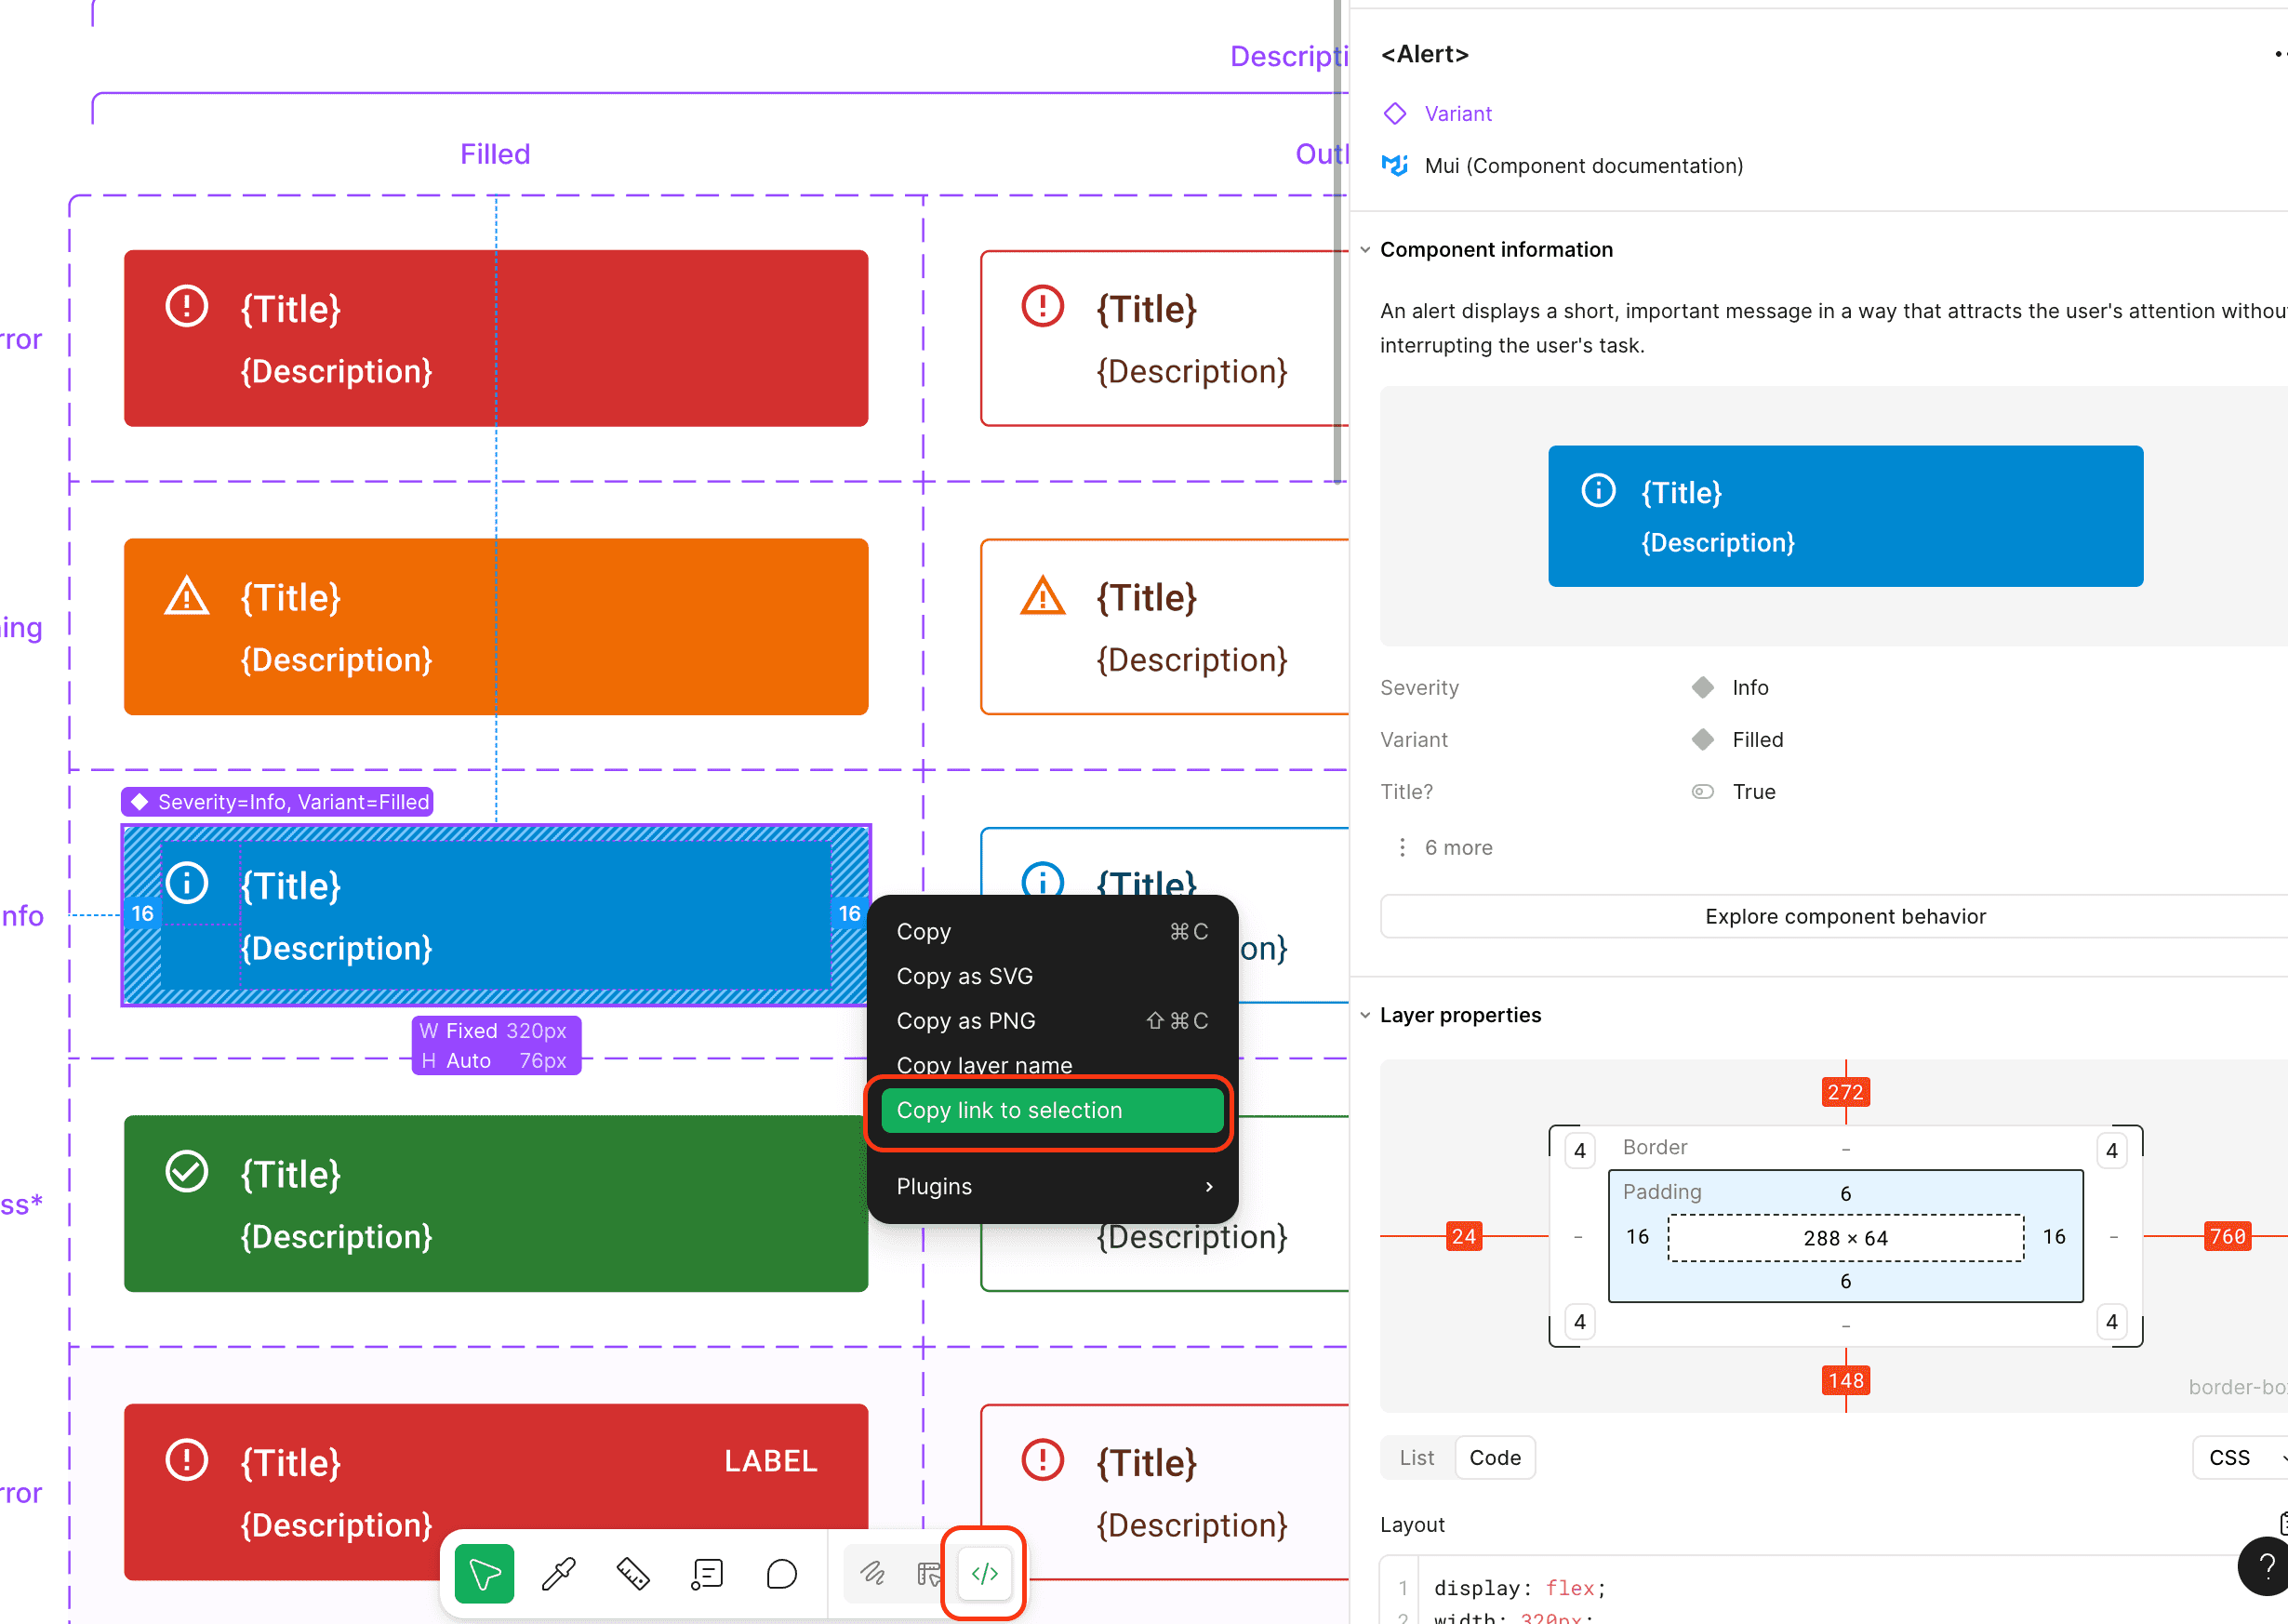Viewport: 2288px width, 1624px height.
Task: Select the Measure ruler tool
Action: [632, 1573]
